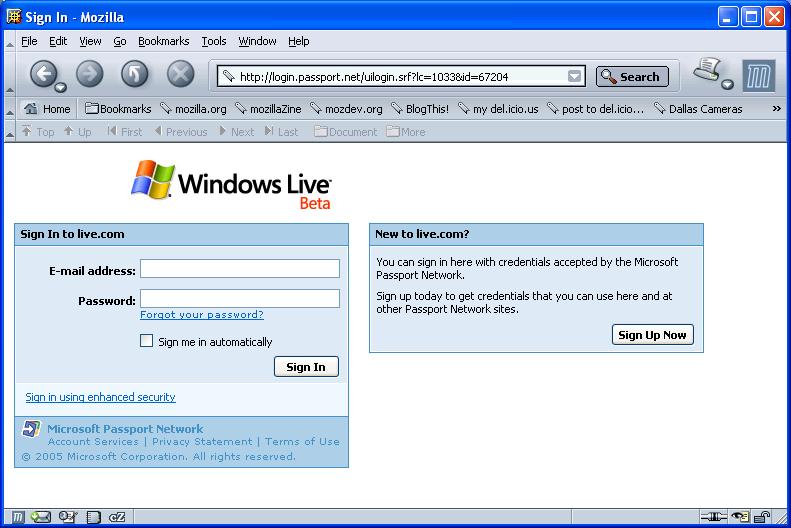The width and height of the screenshot is (791, 528).
Task: Open the Dallas Cameras bookmark
Action: [698, 108]
